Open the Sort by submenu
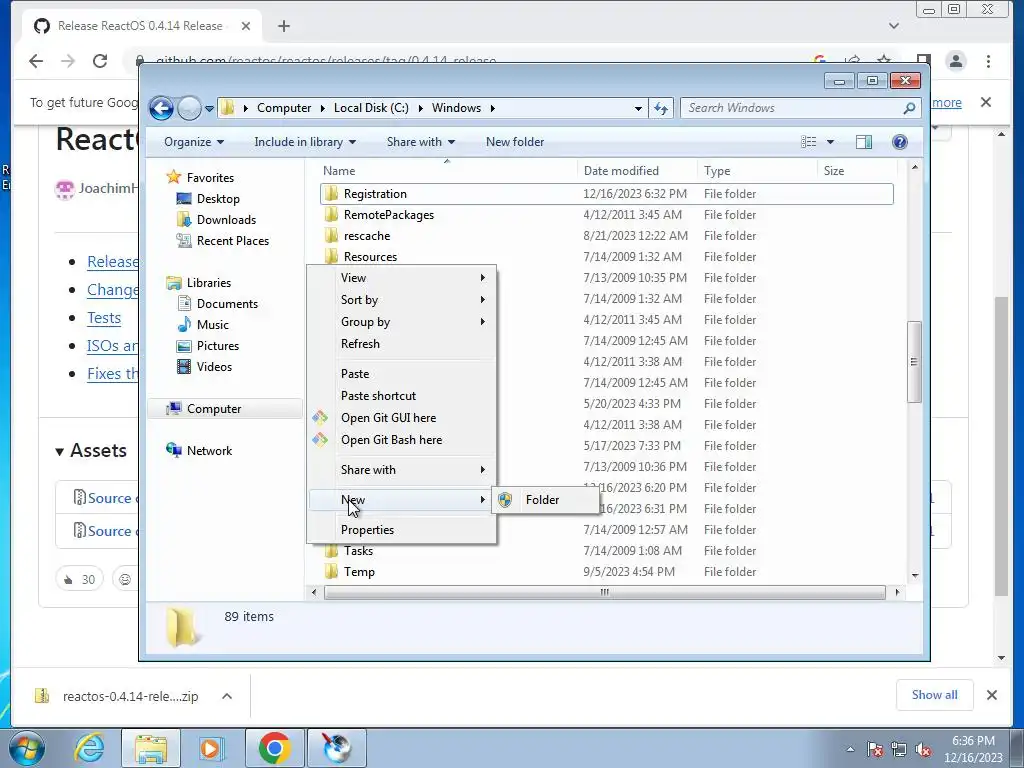 point(402,300)
